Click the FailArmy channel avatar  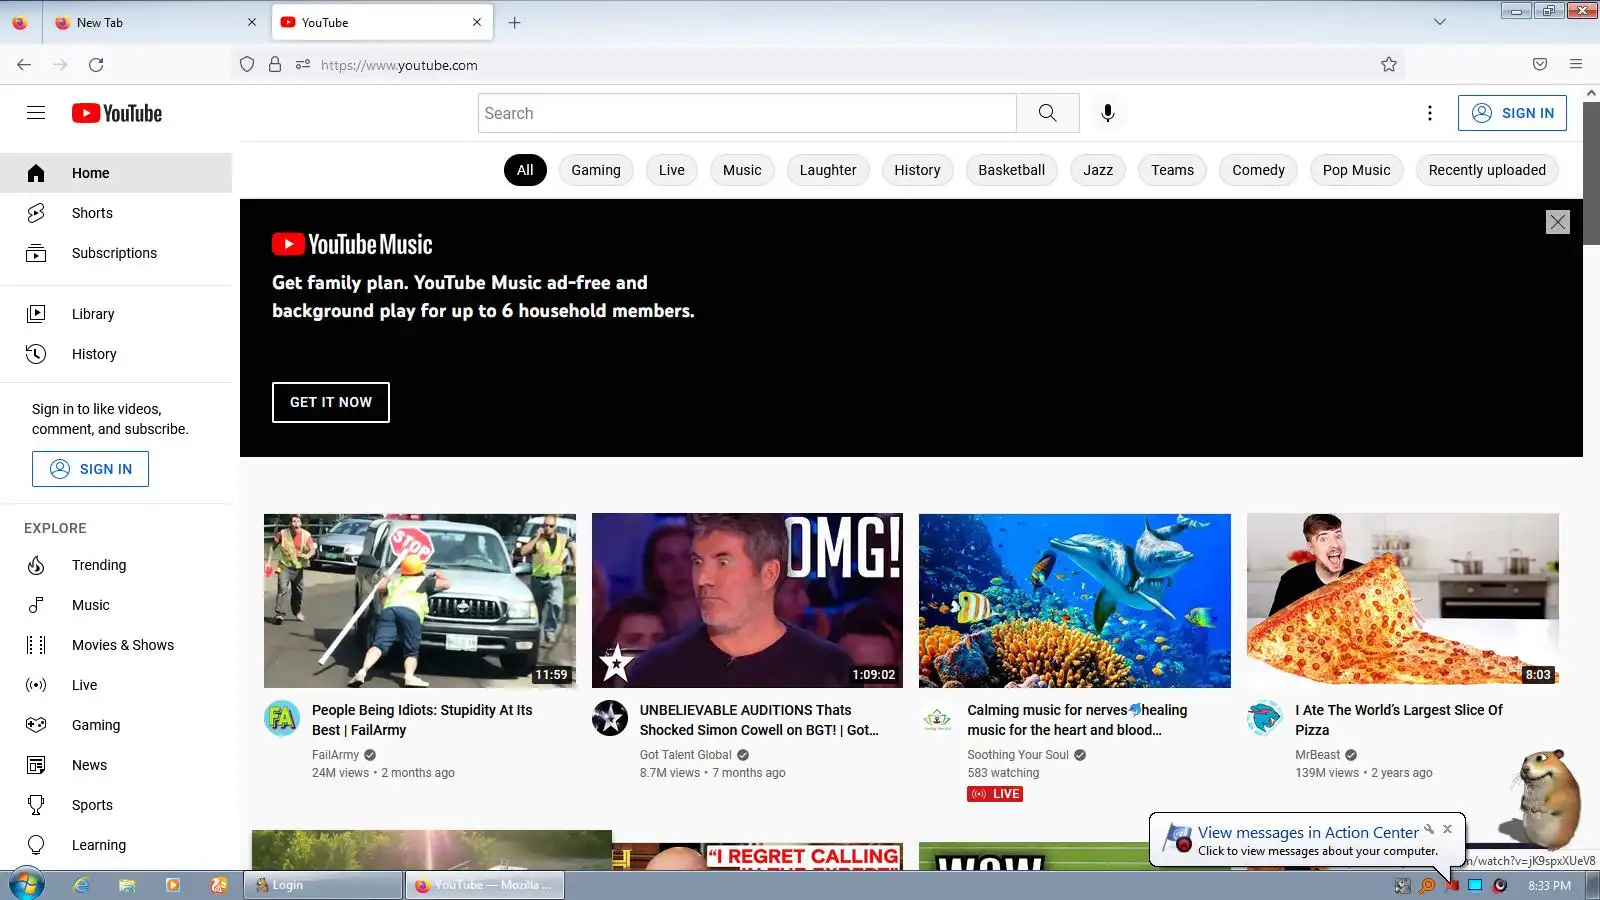[x=282, y=718]
